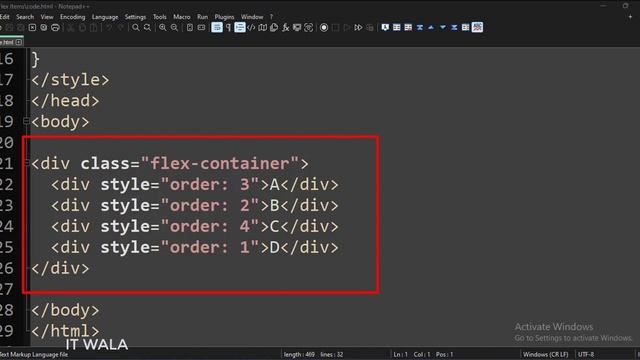Click the Paste toolbar icon
Viewport: 640px width, 360px height.
(x=93, y=27)
